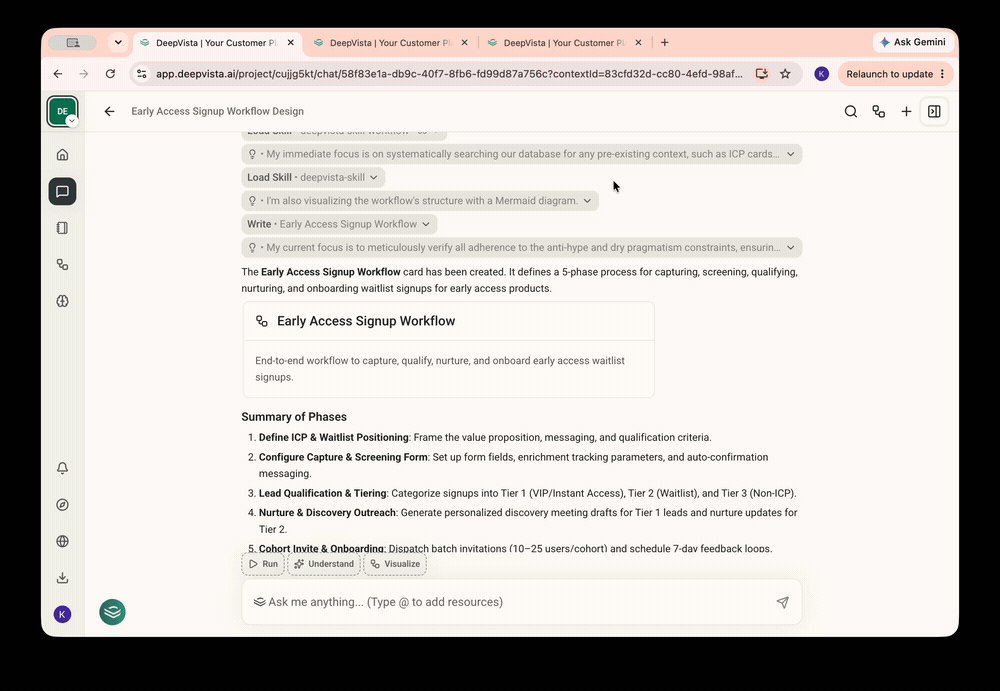Viewport: 1000px width, 691px height.
Task: Open the notebook icon in sidebar
Action: point(62,228)
